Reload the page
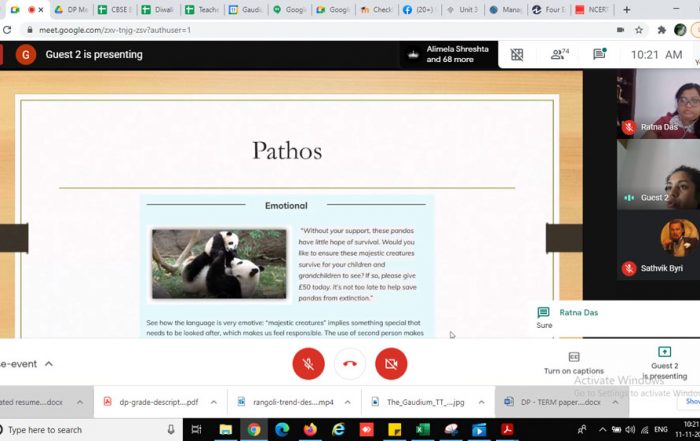Viewport: 700px width, 441px height. 7,30
